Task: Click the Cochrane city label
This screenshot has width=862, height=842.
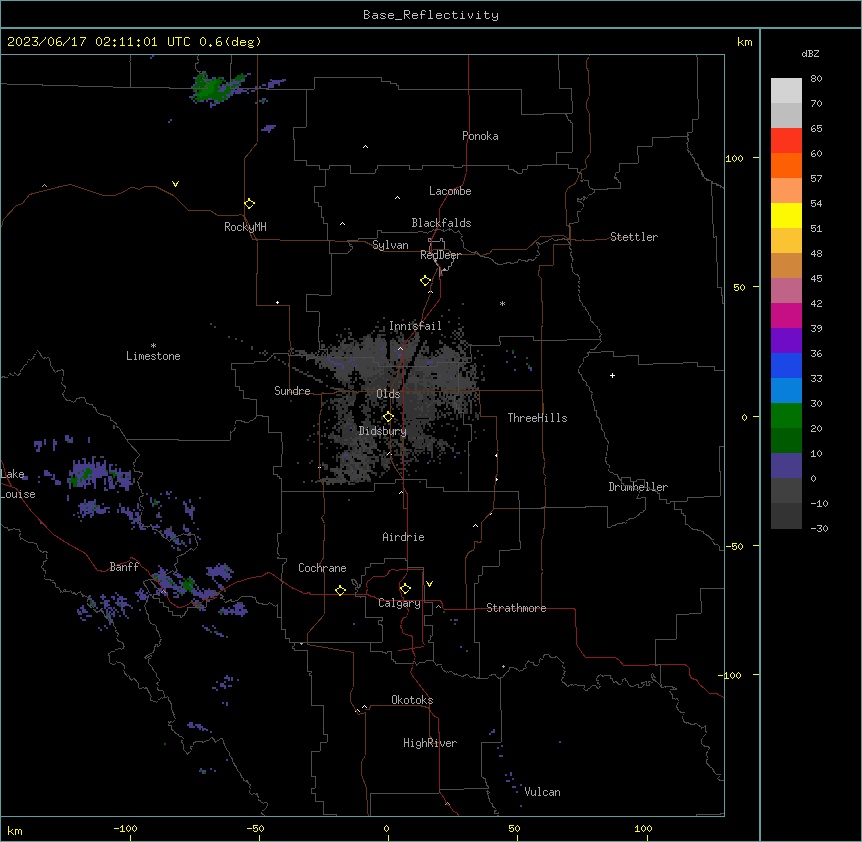Action: click(322, 568)
